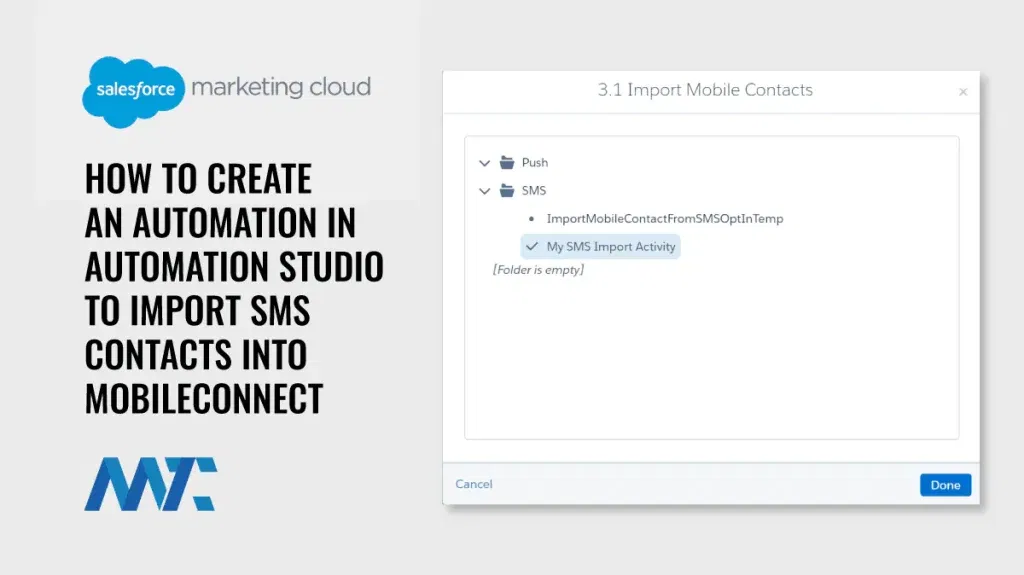Click the SMS folder icon
This screenshot has width=1024, height=575.
point(507,190)
